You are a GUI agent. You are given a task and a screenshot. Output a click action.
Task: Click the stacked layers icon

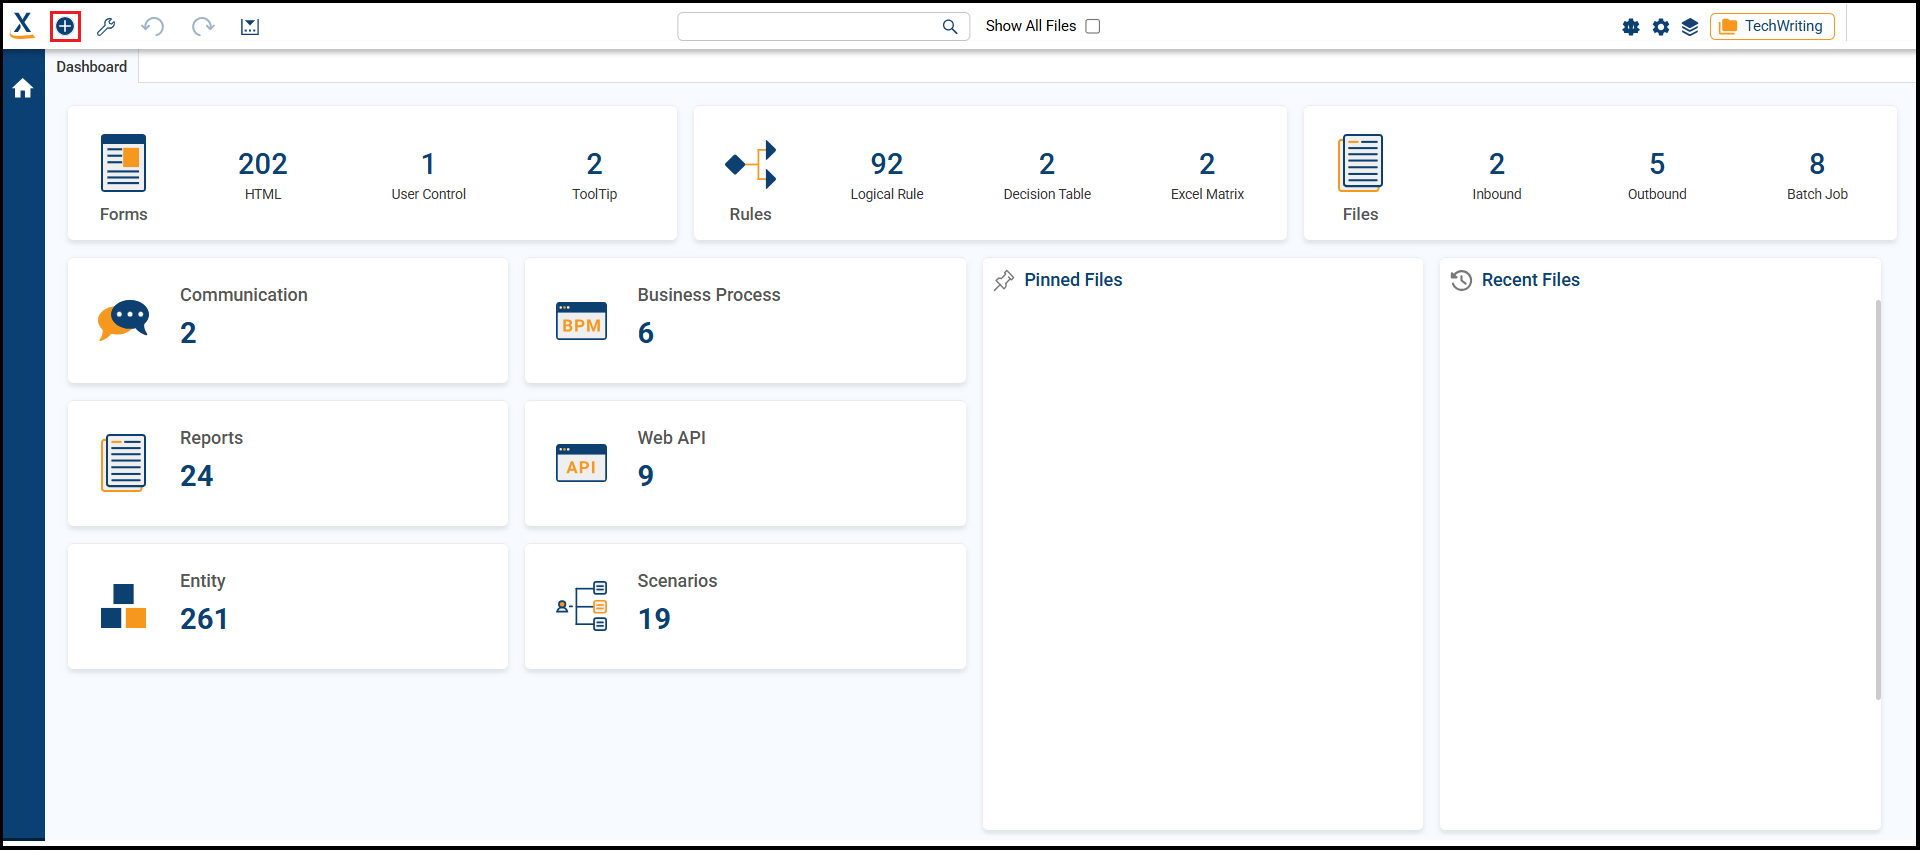(x=1690, y=27)
